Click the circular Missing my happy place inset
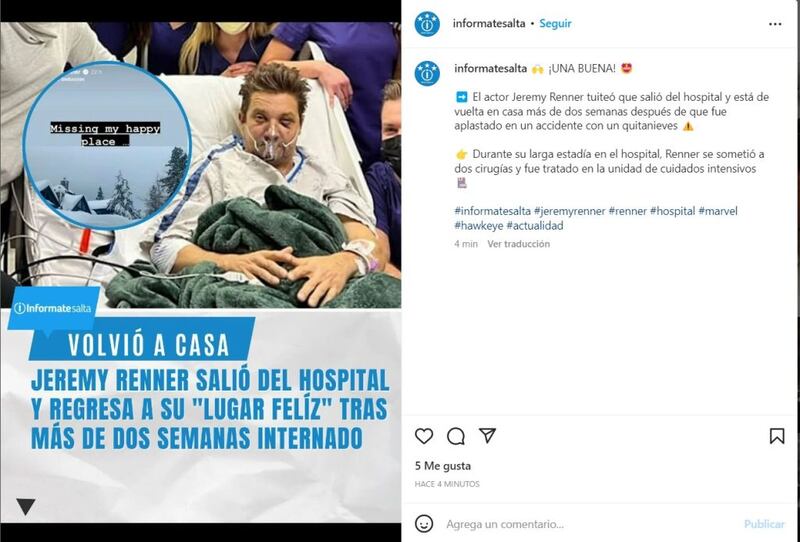800x542 pixels. pos(107,145)
